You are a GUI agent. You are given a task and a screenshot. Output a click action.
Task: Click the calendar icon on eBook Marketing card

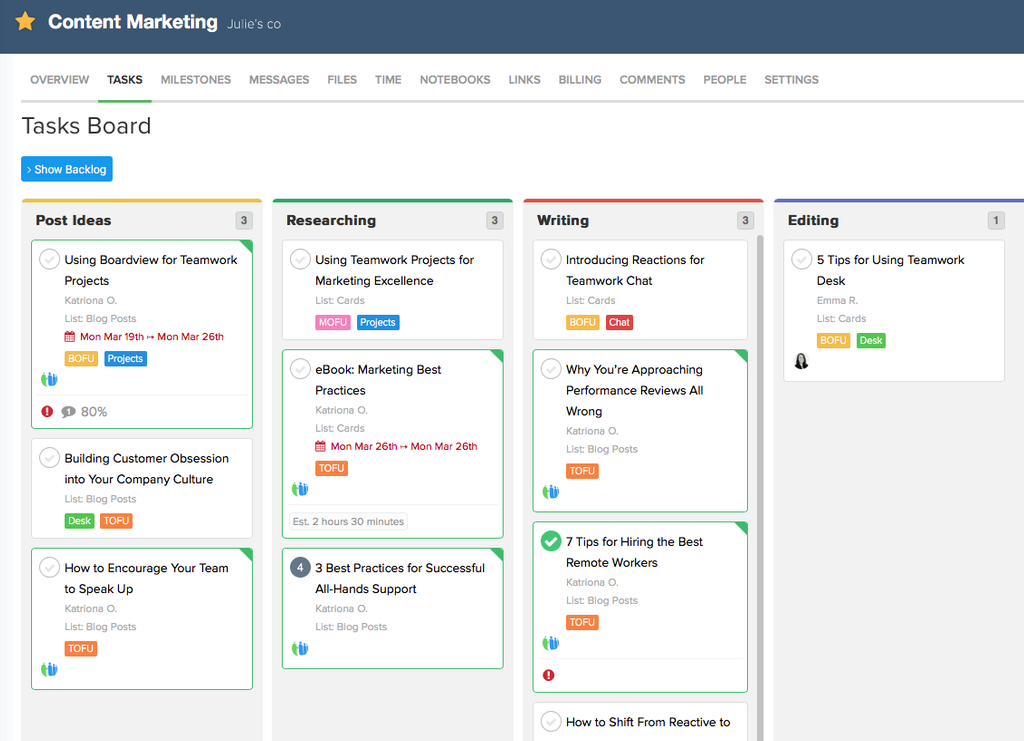pyautogui.click(x=320, y=447)
